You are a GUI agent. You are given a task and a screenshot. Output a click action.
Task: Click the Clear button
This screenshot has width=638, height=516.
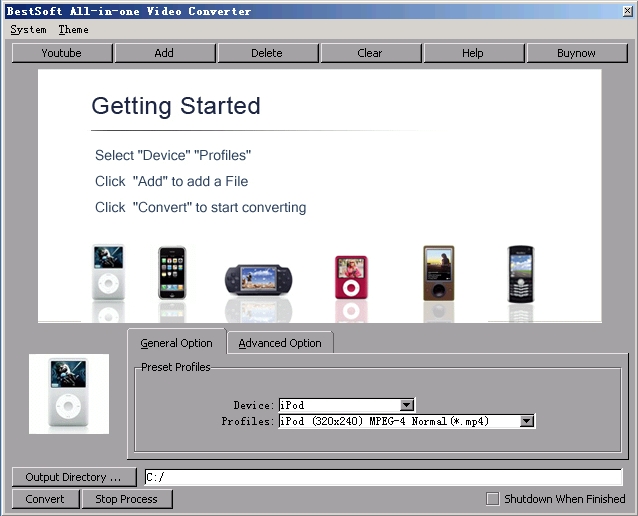371,53
